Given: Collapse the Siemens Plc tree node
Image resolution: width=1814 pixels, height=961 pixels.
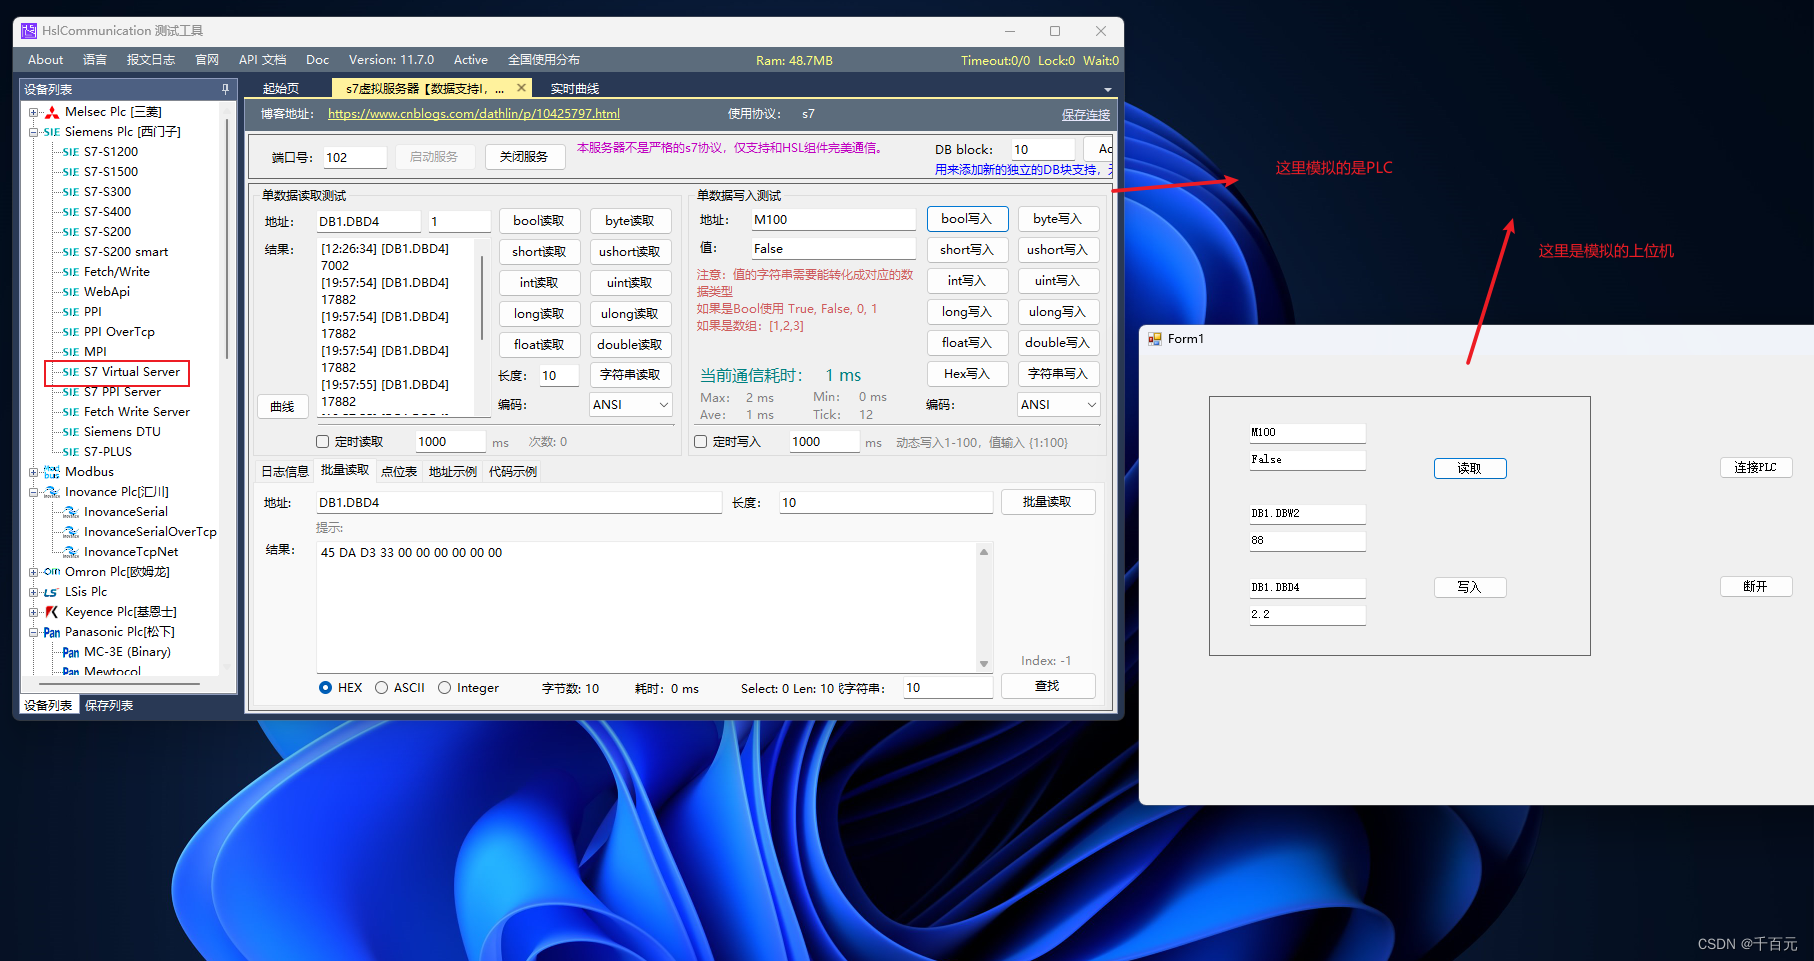Looking at the screenshot, I should (x=34, y=132).
